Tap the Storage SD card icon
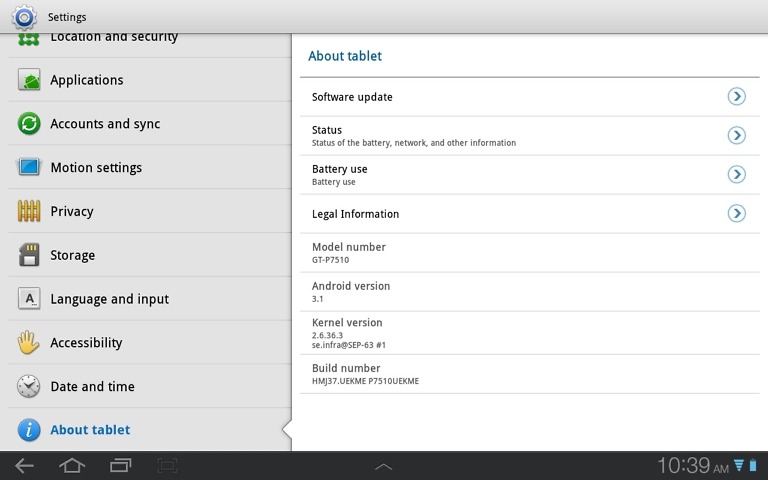768x480 pixels. (x=30, y=256)
